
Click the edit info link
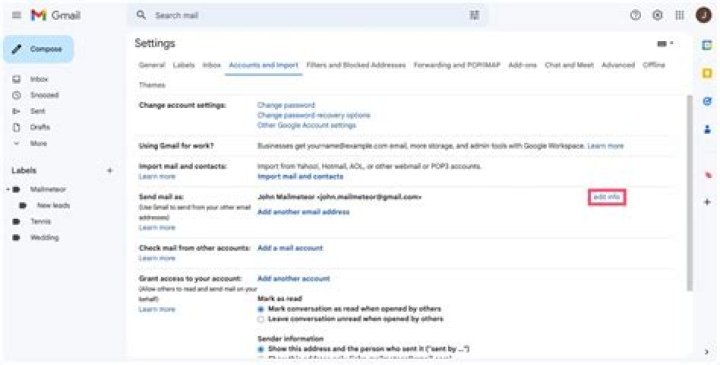(x=607, y=197)
